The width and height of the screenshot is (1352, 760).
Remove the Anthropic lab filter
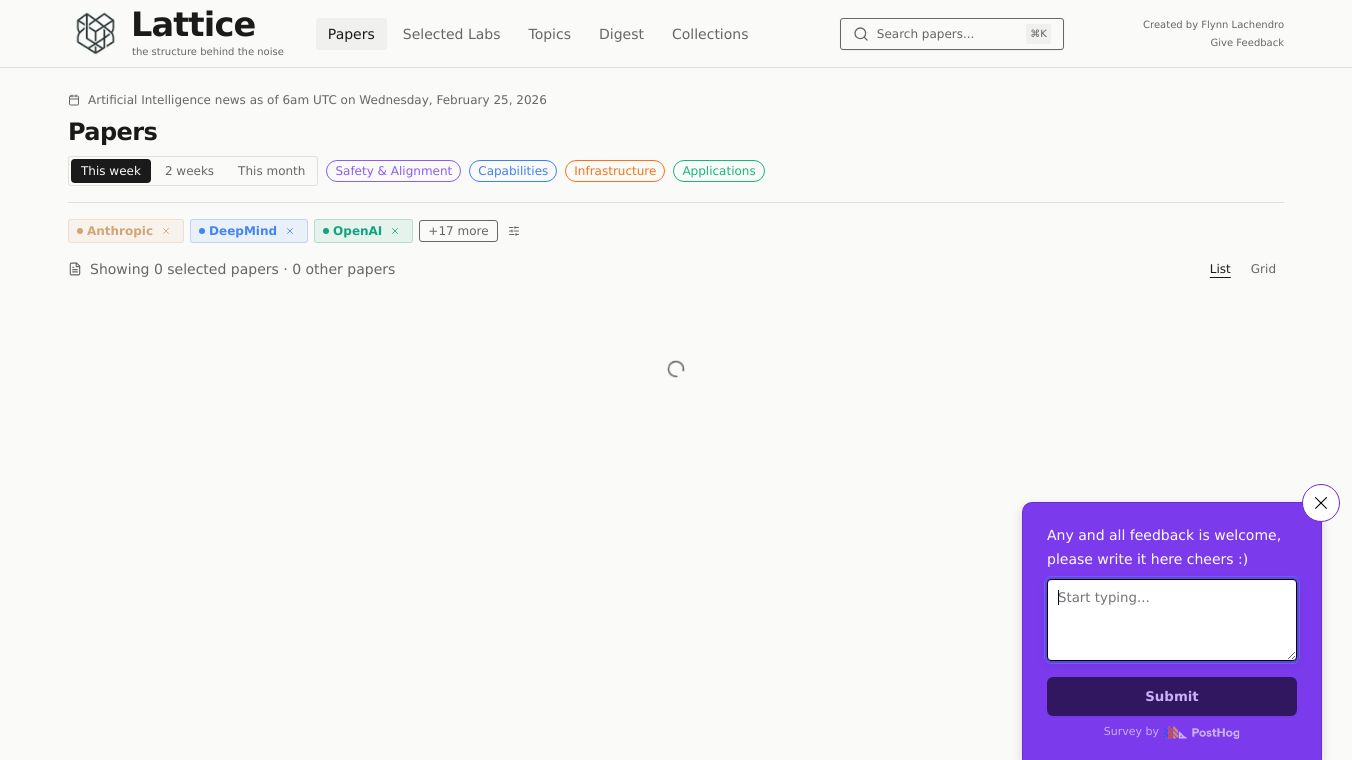pyautogui.click(x=166, y=231)
